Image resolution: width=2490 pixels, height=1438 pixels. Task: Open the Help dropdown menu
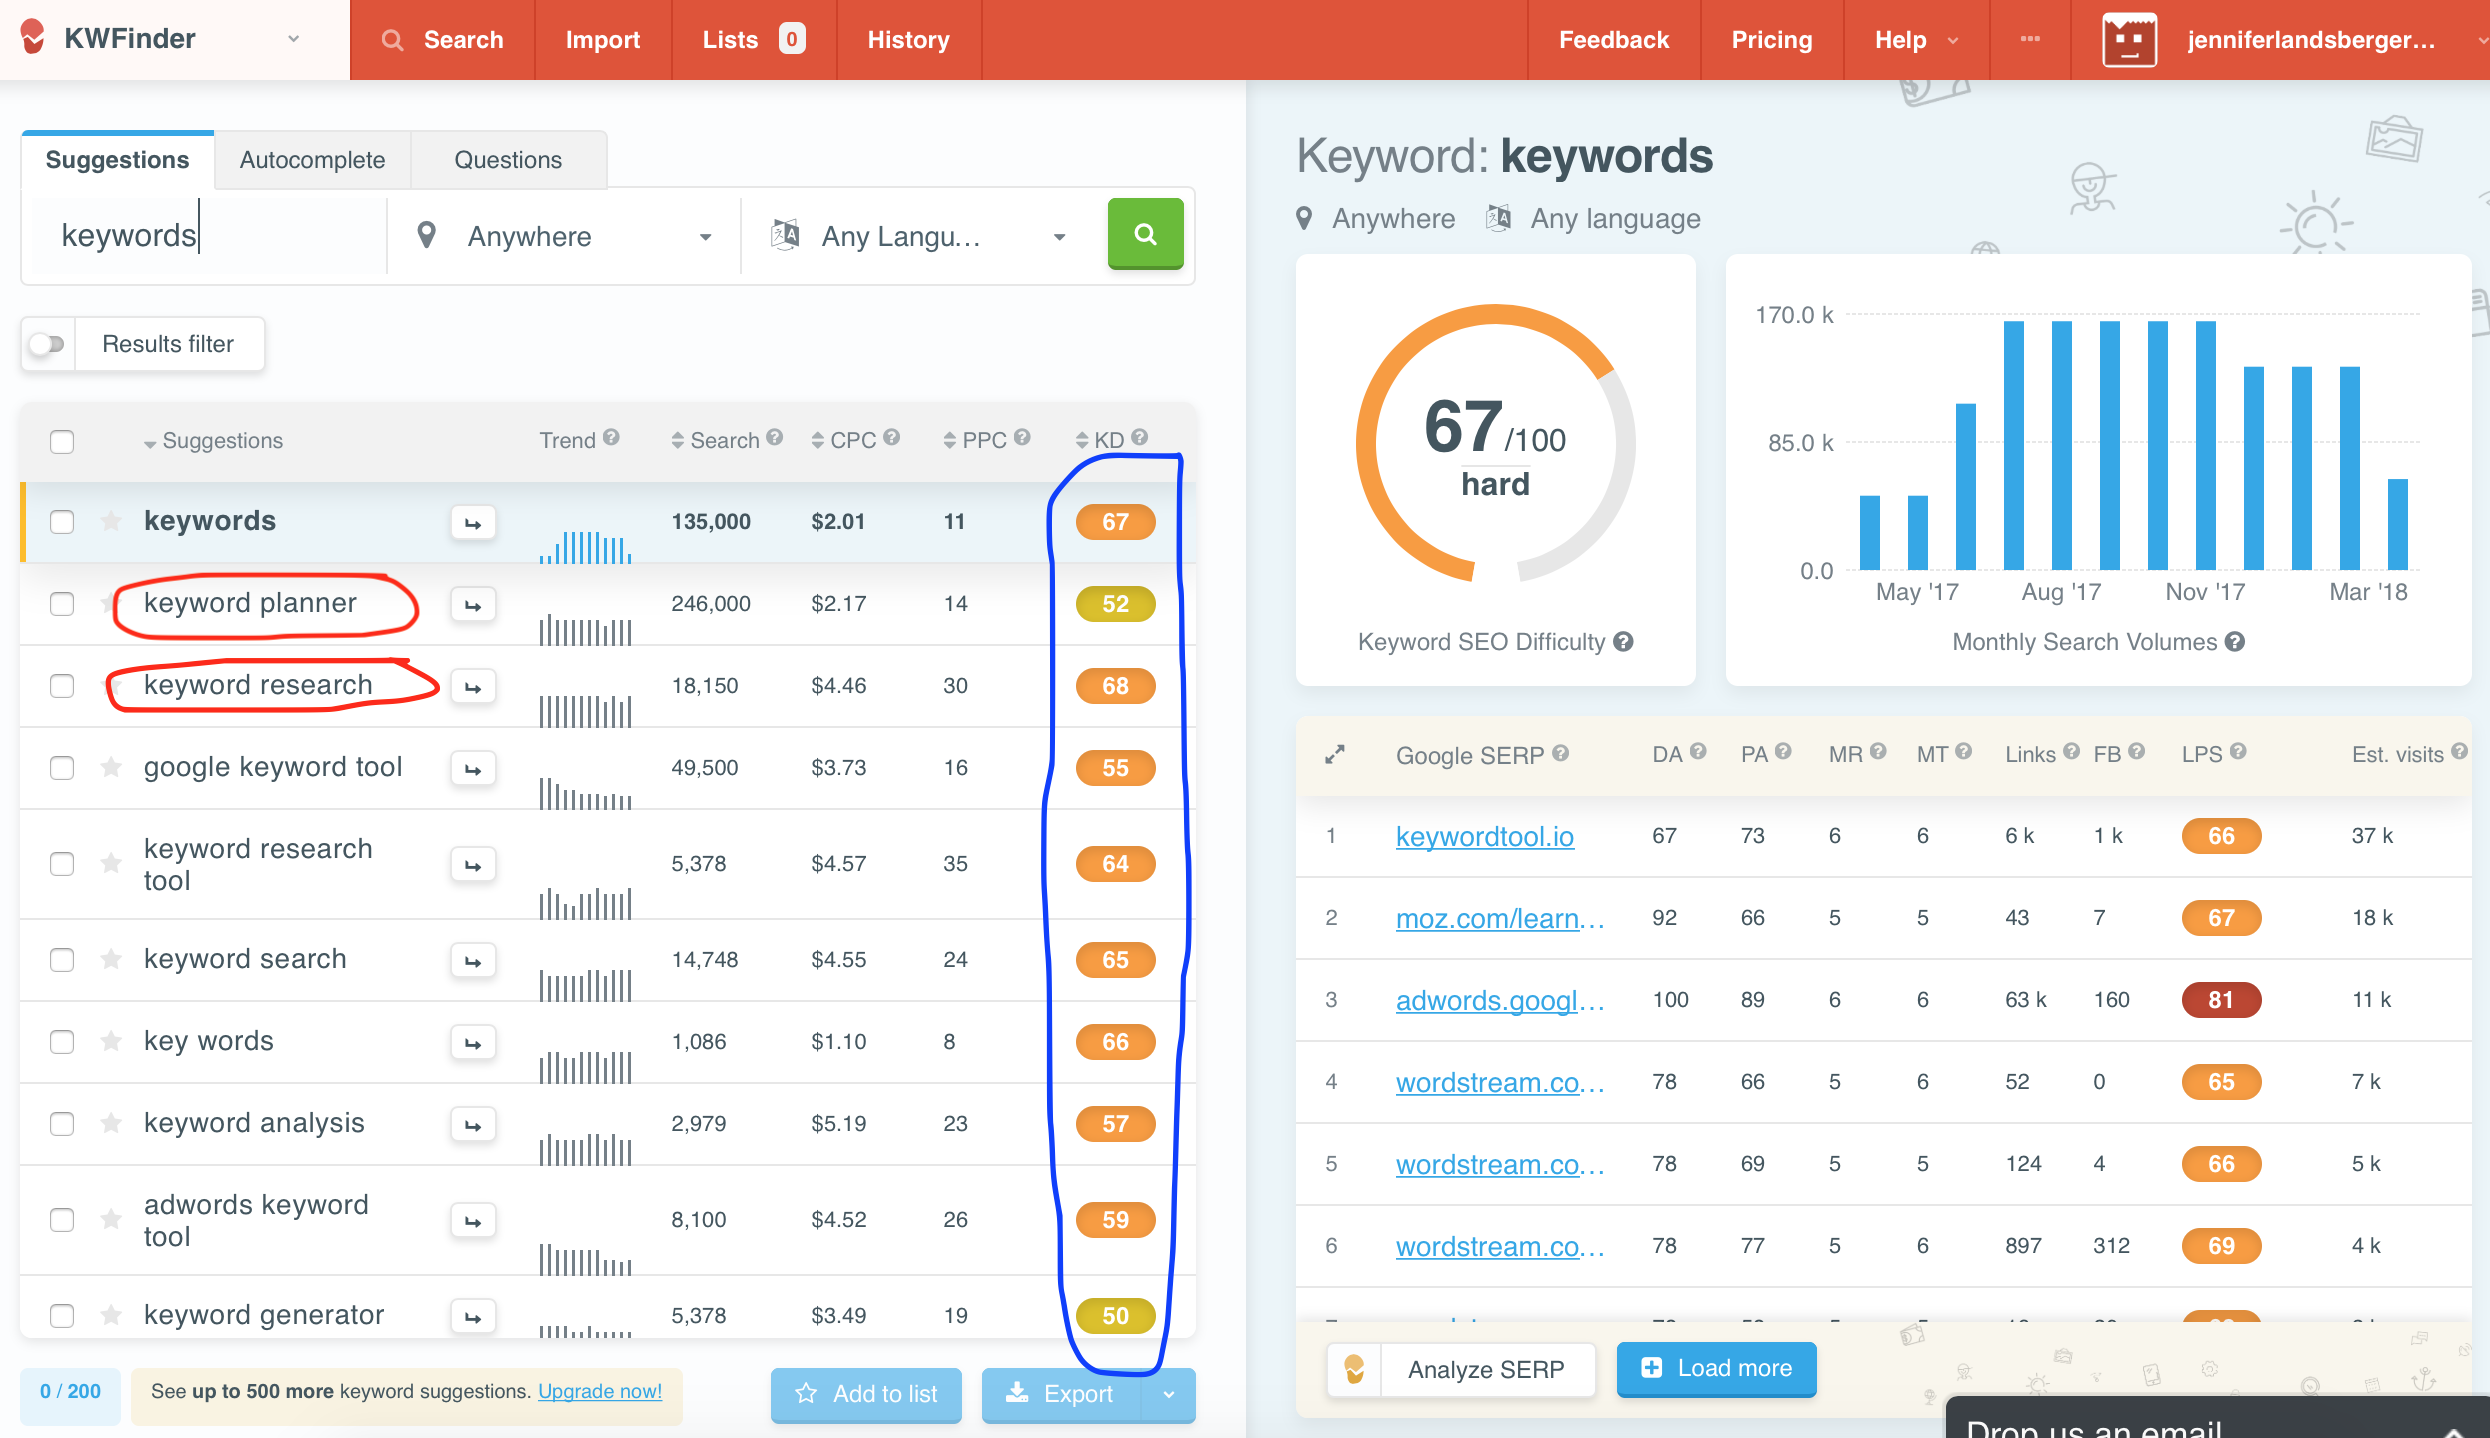point(1916,40)
